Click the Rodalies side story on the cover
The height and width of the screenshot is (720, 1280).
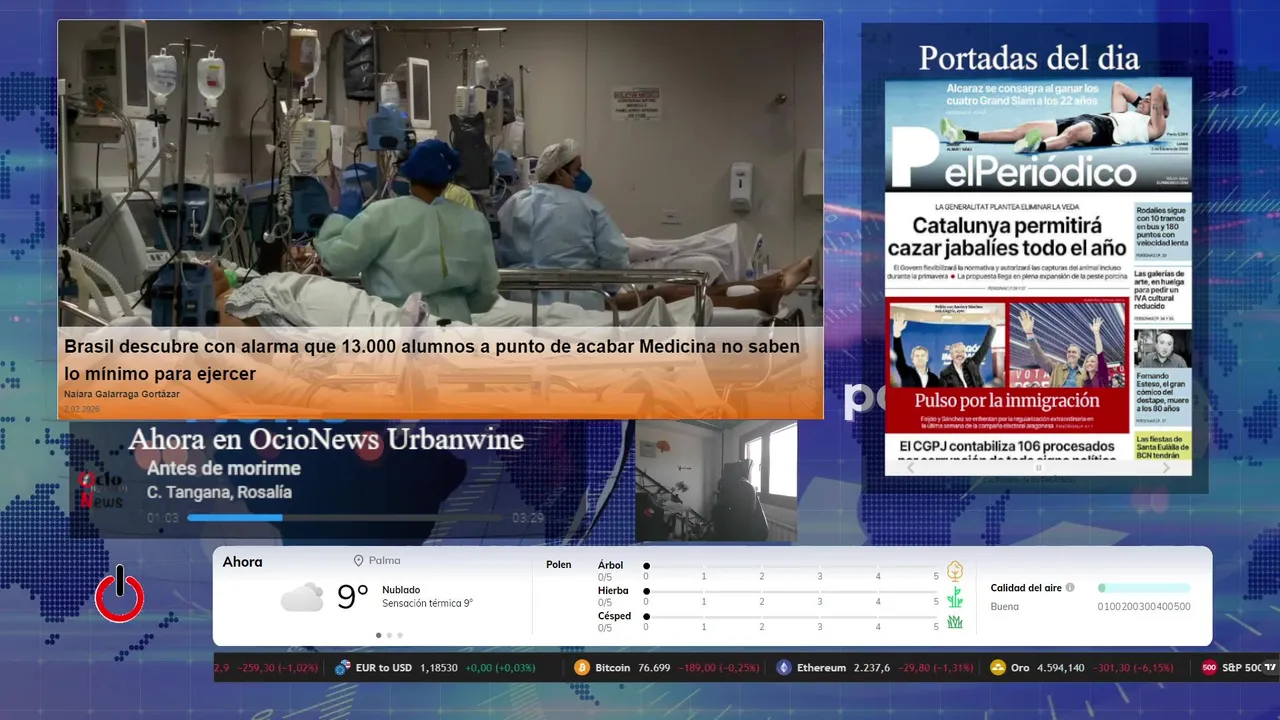click(1162, 228)
